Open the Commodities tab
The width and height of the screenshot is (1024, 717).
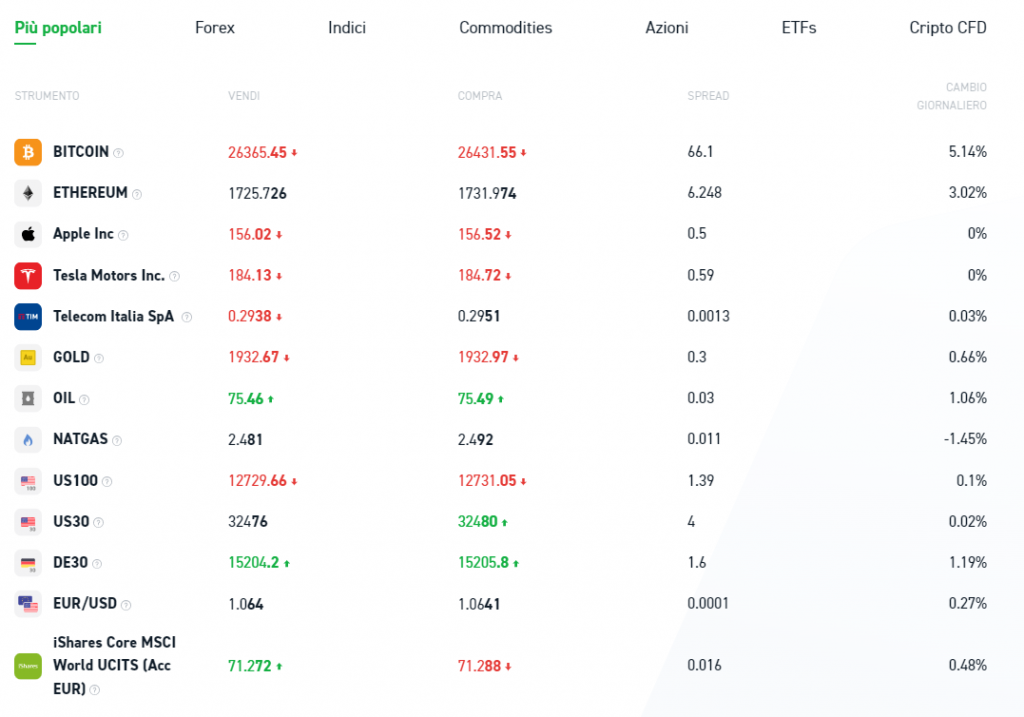pyautogui.click(x=505, y=28)
